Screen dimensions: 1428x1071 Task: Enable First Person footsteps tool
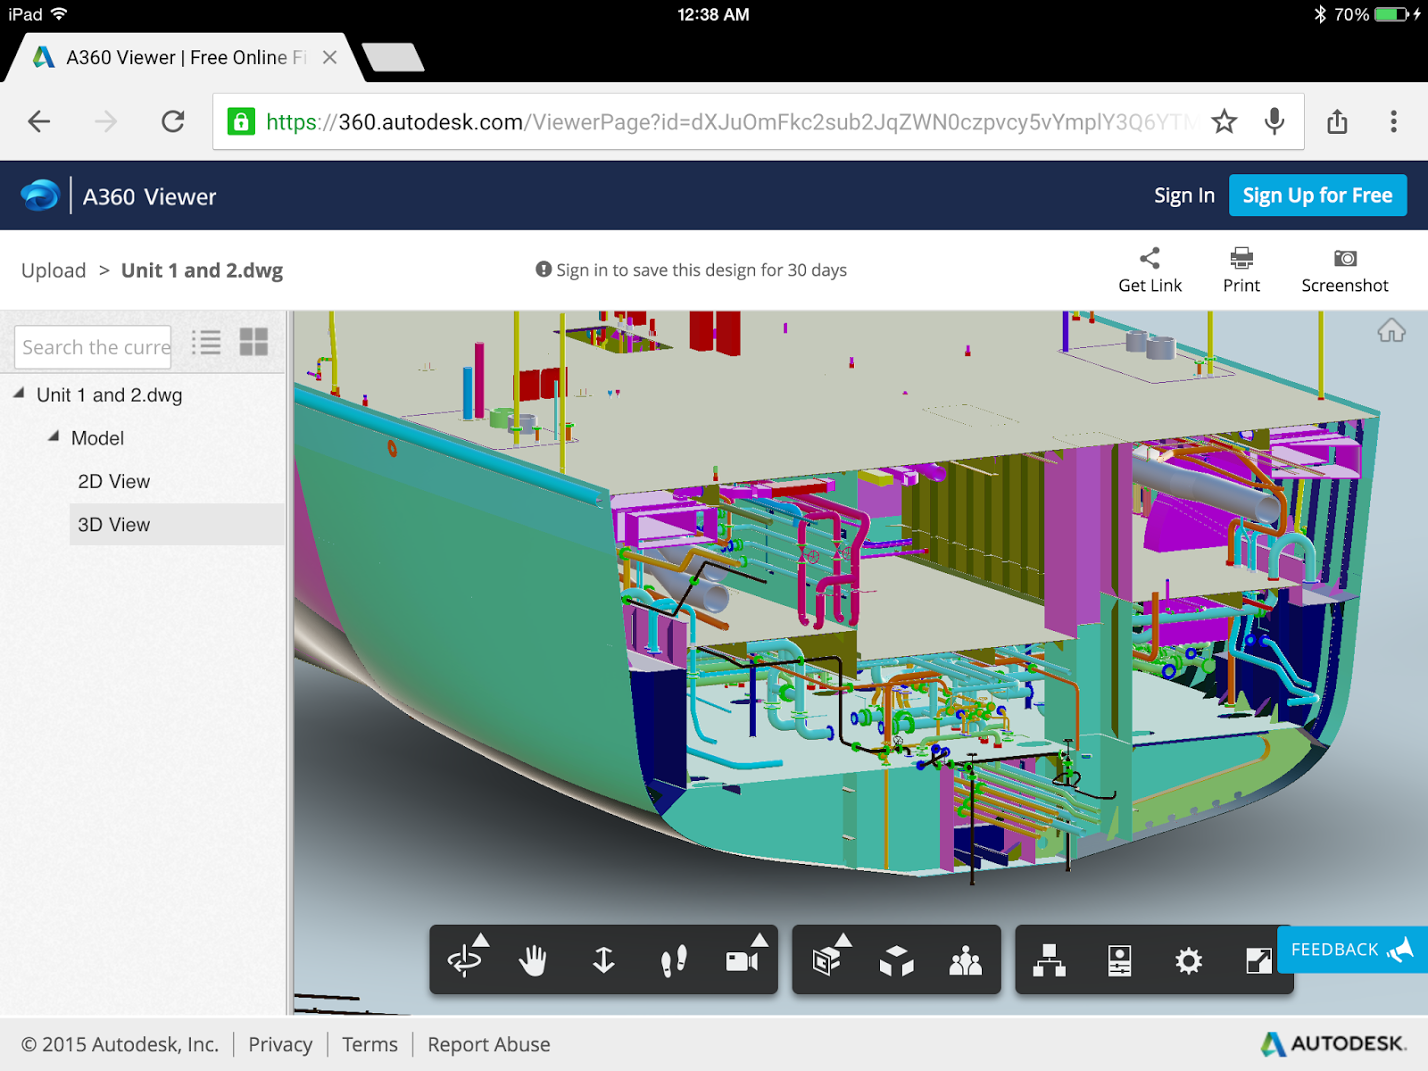pyautogui.click(x=674, y=960)
